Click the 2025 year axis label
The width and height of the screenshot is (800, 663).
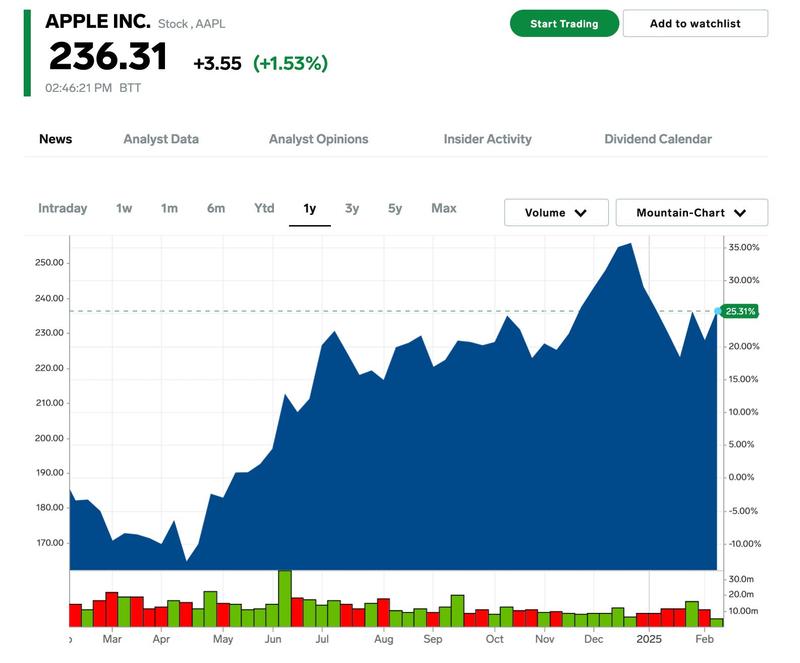(x=649, y=639)
